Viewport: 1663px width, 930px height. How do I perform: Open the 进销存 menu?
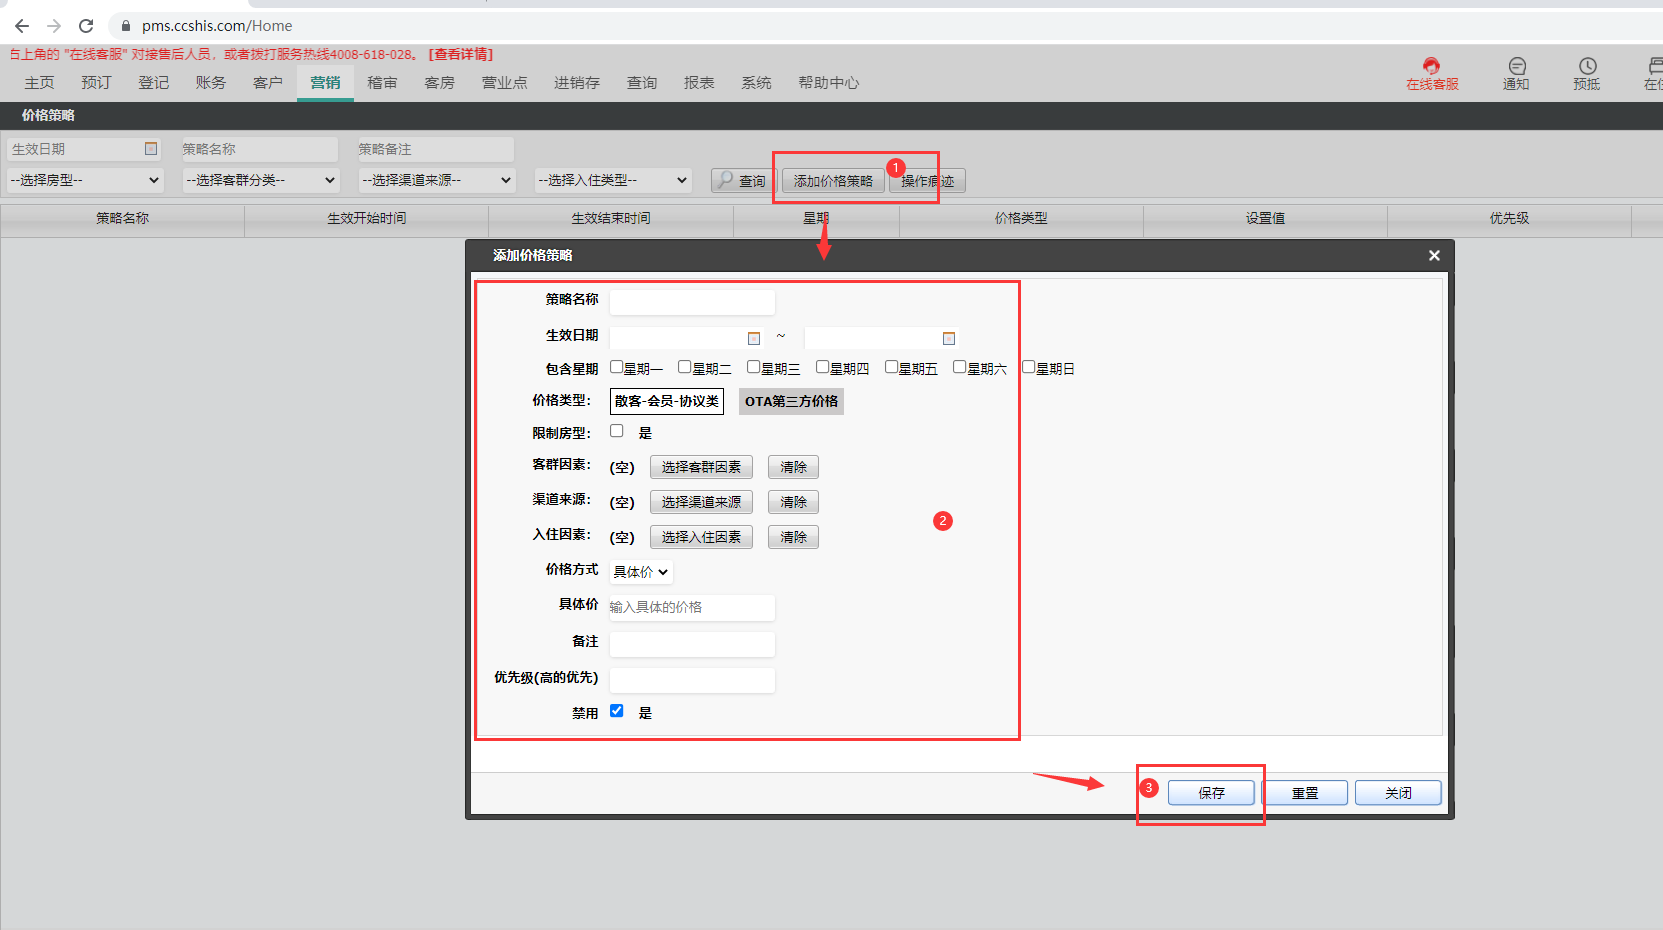(577, 83)
